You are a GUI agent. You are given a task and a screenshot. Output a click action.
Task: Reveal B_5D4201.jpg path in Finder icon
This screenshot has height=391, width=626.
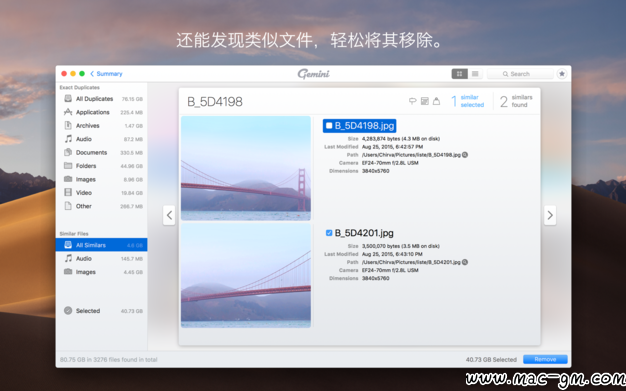(x=465, y=262)
